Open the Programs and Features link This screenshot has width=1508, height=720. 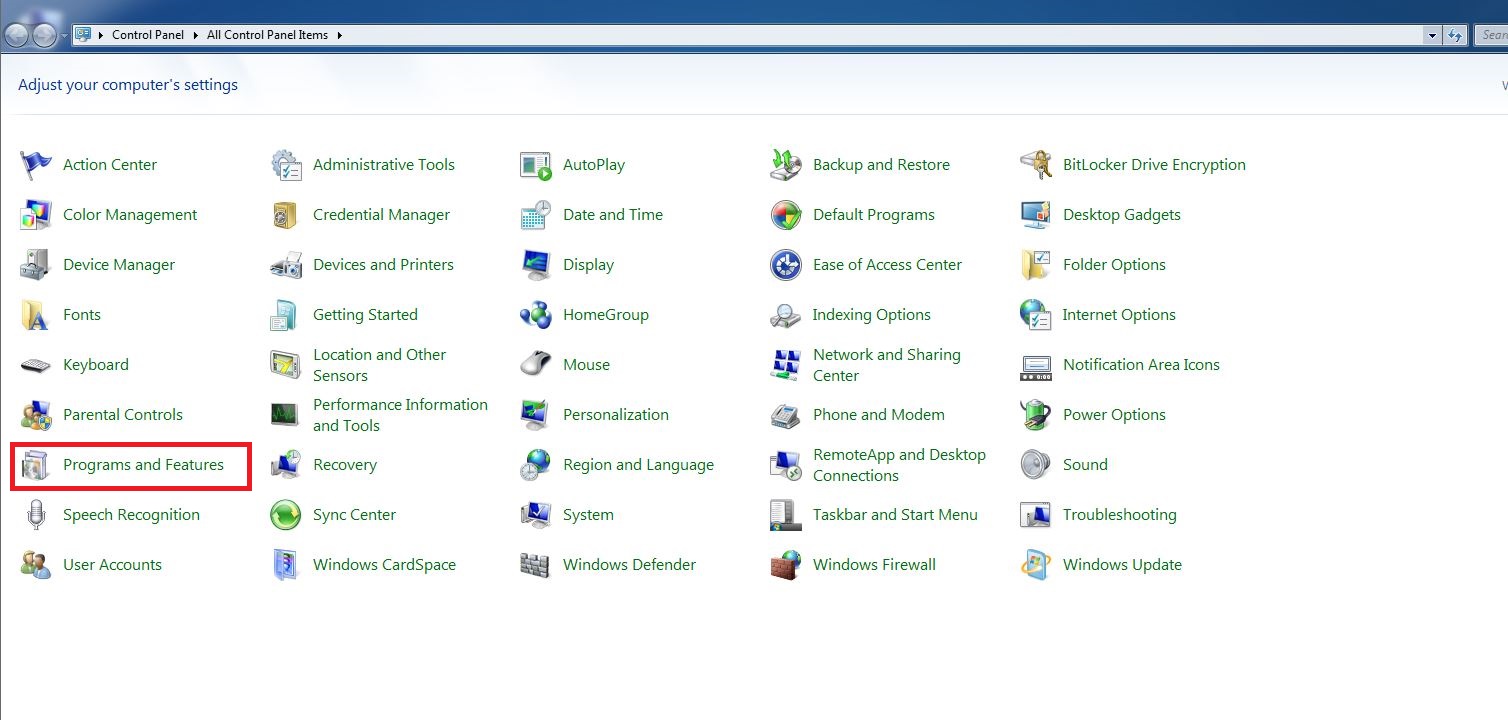[143, 465]
